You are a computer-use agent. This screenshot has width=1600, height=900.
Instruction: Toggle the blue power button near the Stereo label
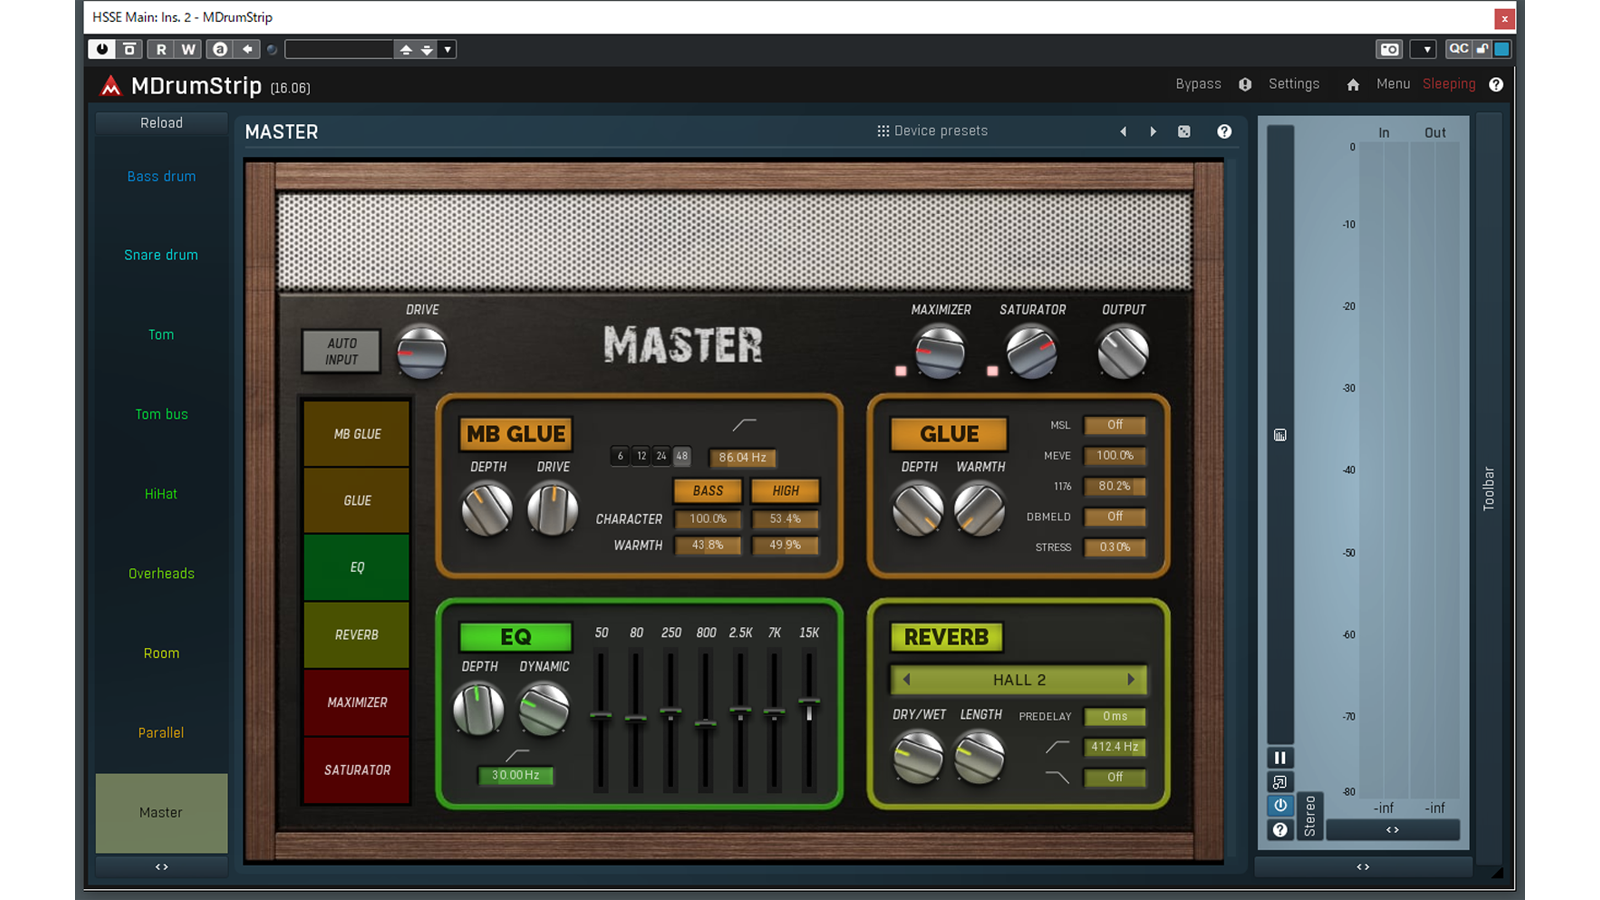tap(1280, 806)
